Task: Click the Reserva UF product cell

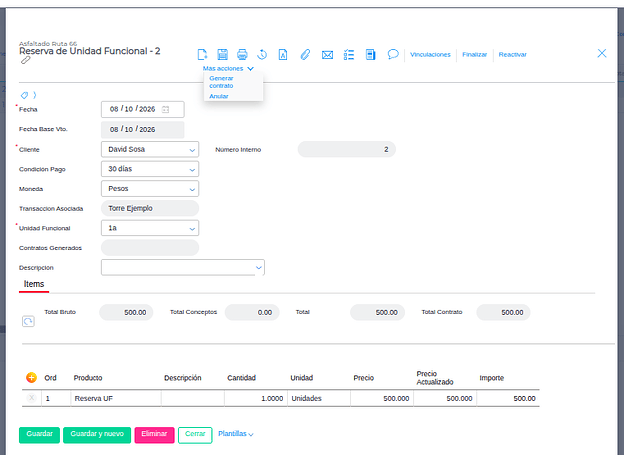Action: pos(116,398)
